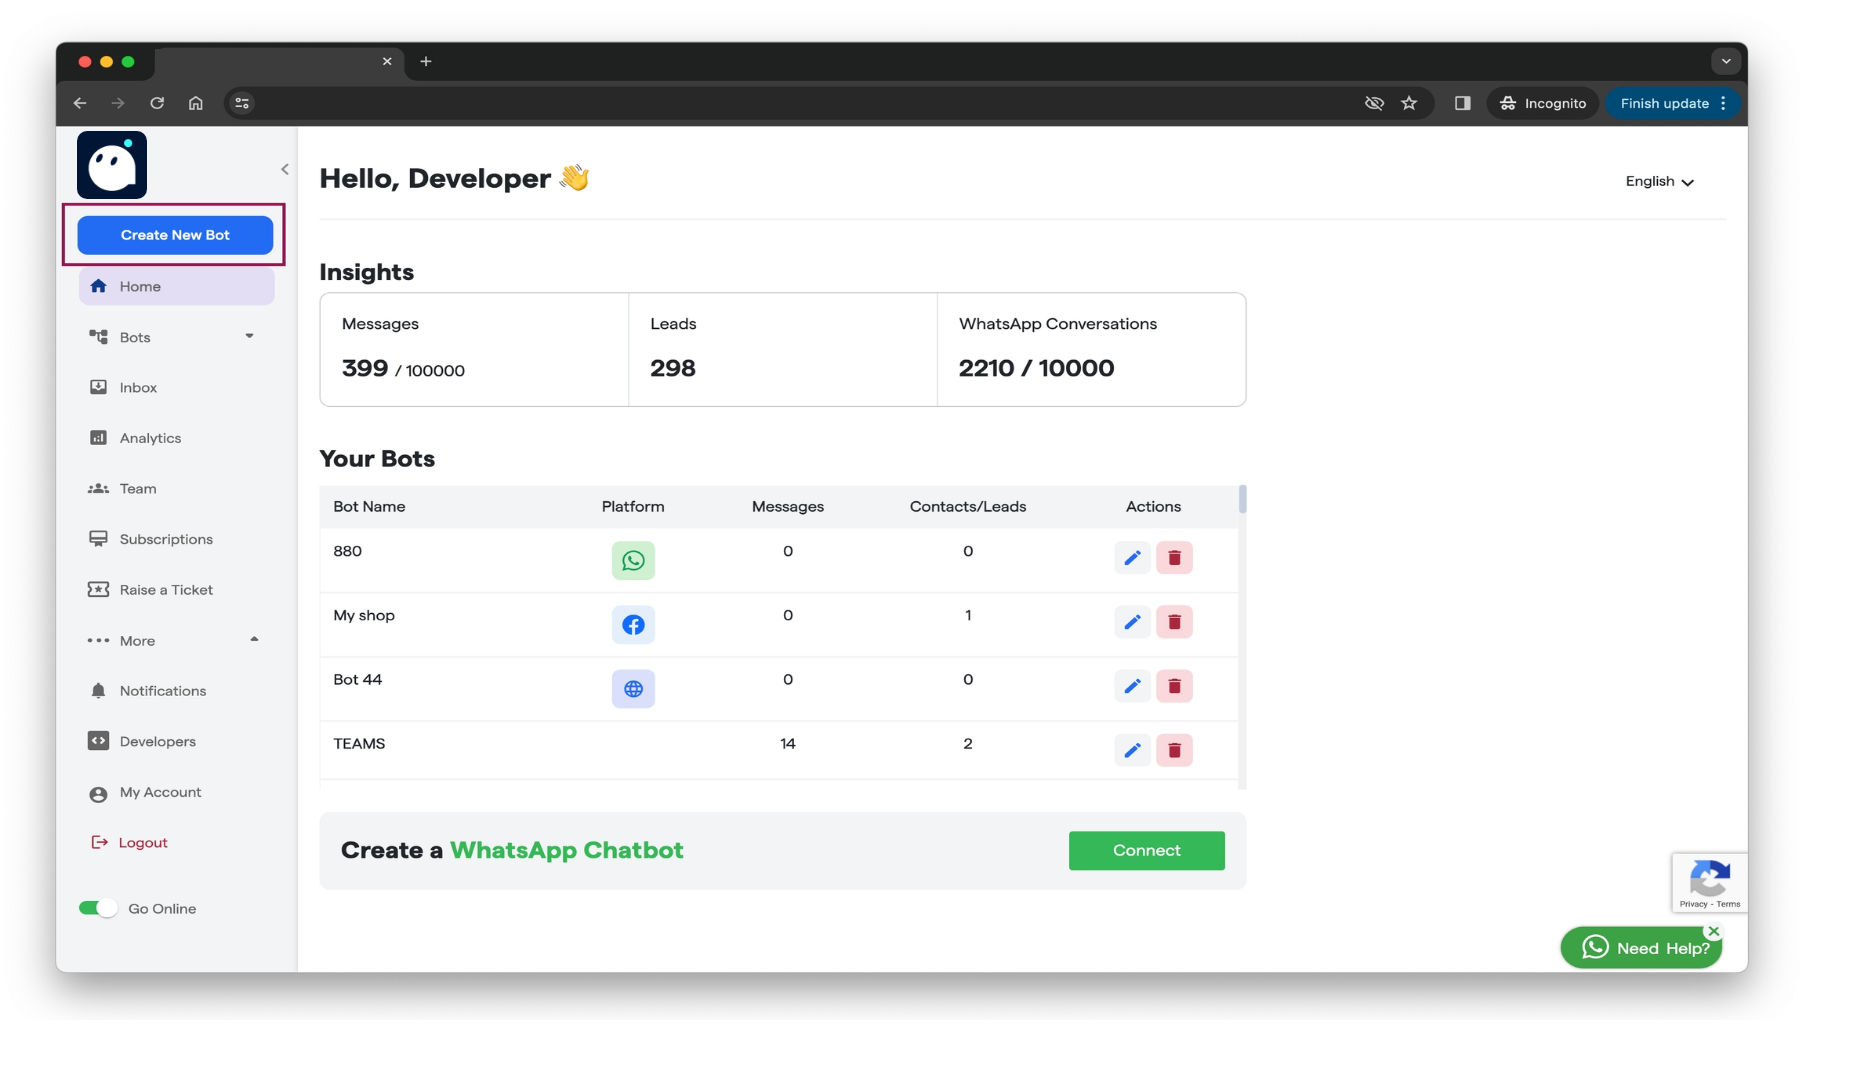The height and width of the screenshot is (1080, 1866).
Task: Collapse the More section arrow
Action: point(254,639)
